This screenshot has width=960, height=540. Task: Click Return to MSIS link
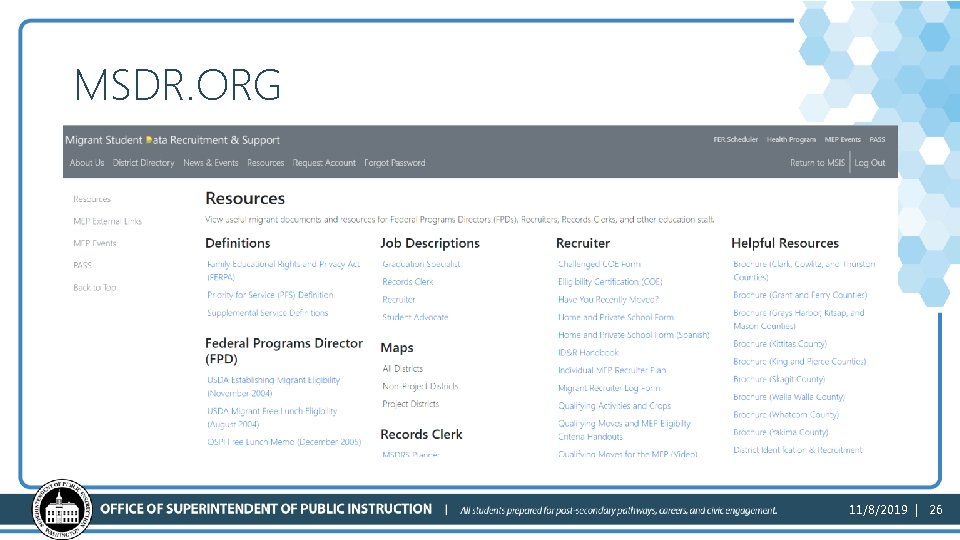coord(817,163)
